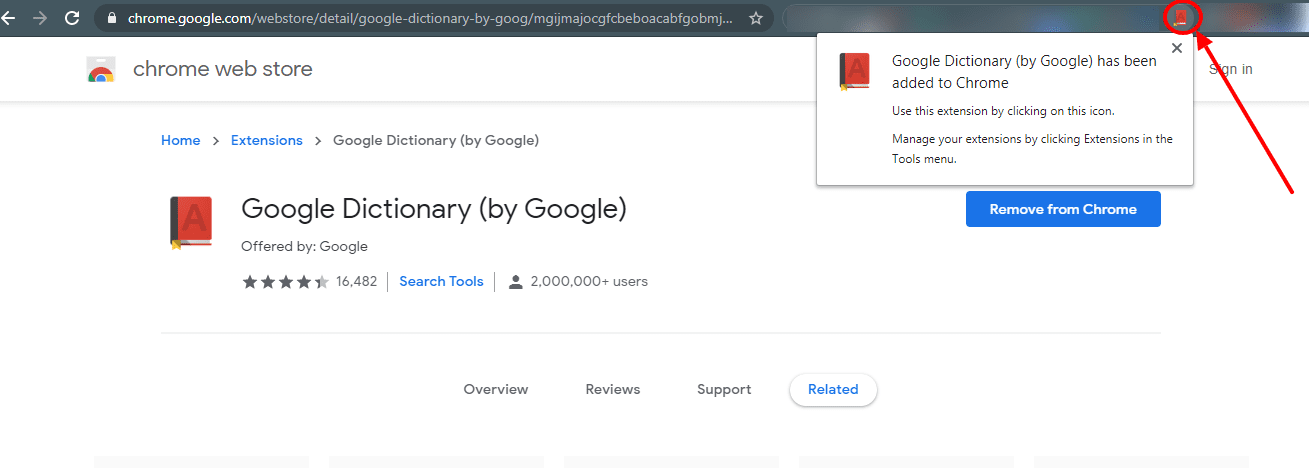Click the chrome web store logo
This screenshot has width=1309, height=468.
pyautogui.click(x=101, y=70)
